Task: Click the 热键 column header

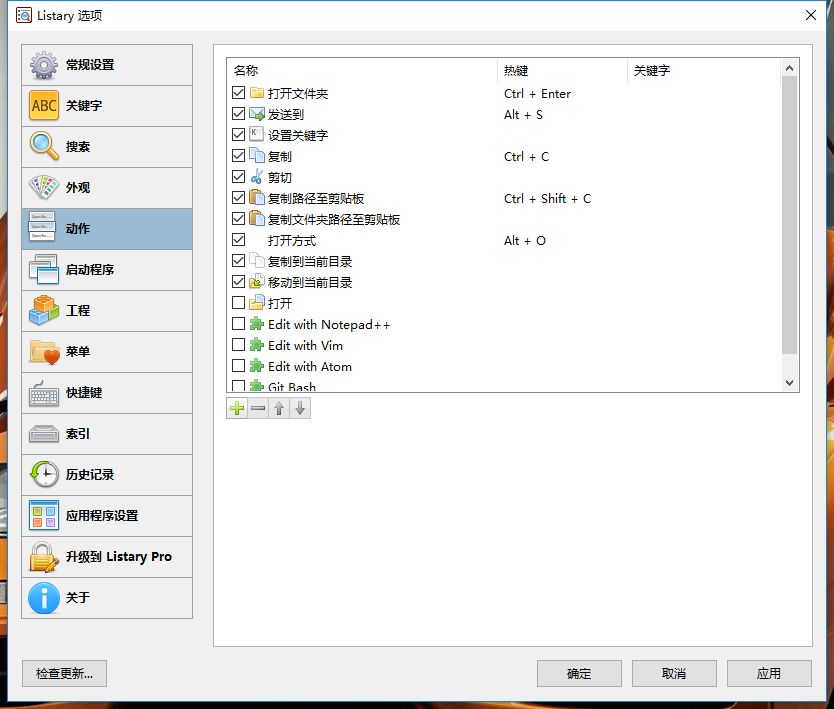Action: click(563, 70)
